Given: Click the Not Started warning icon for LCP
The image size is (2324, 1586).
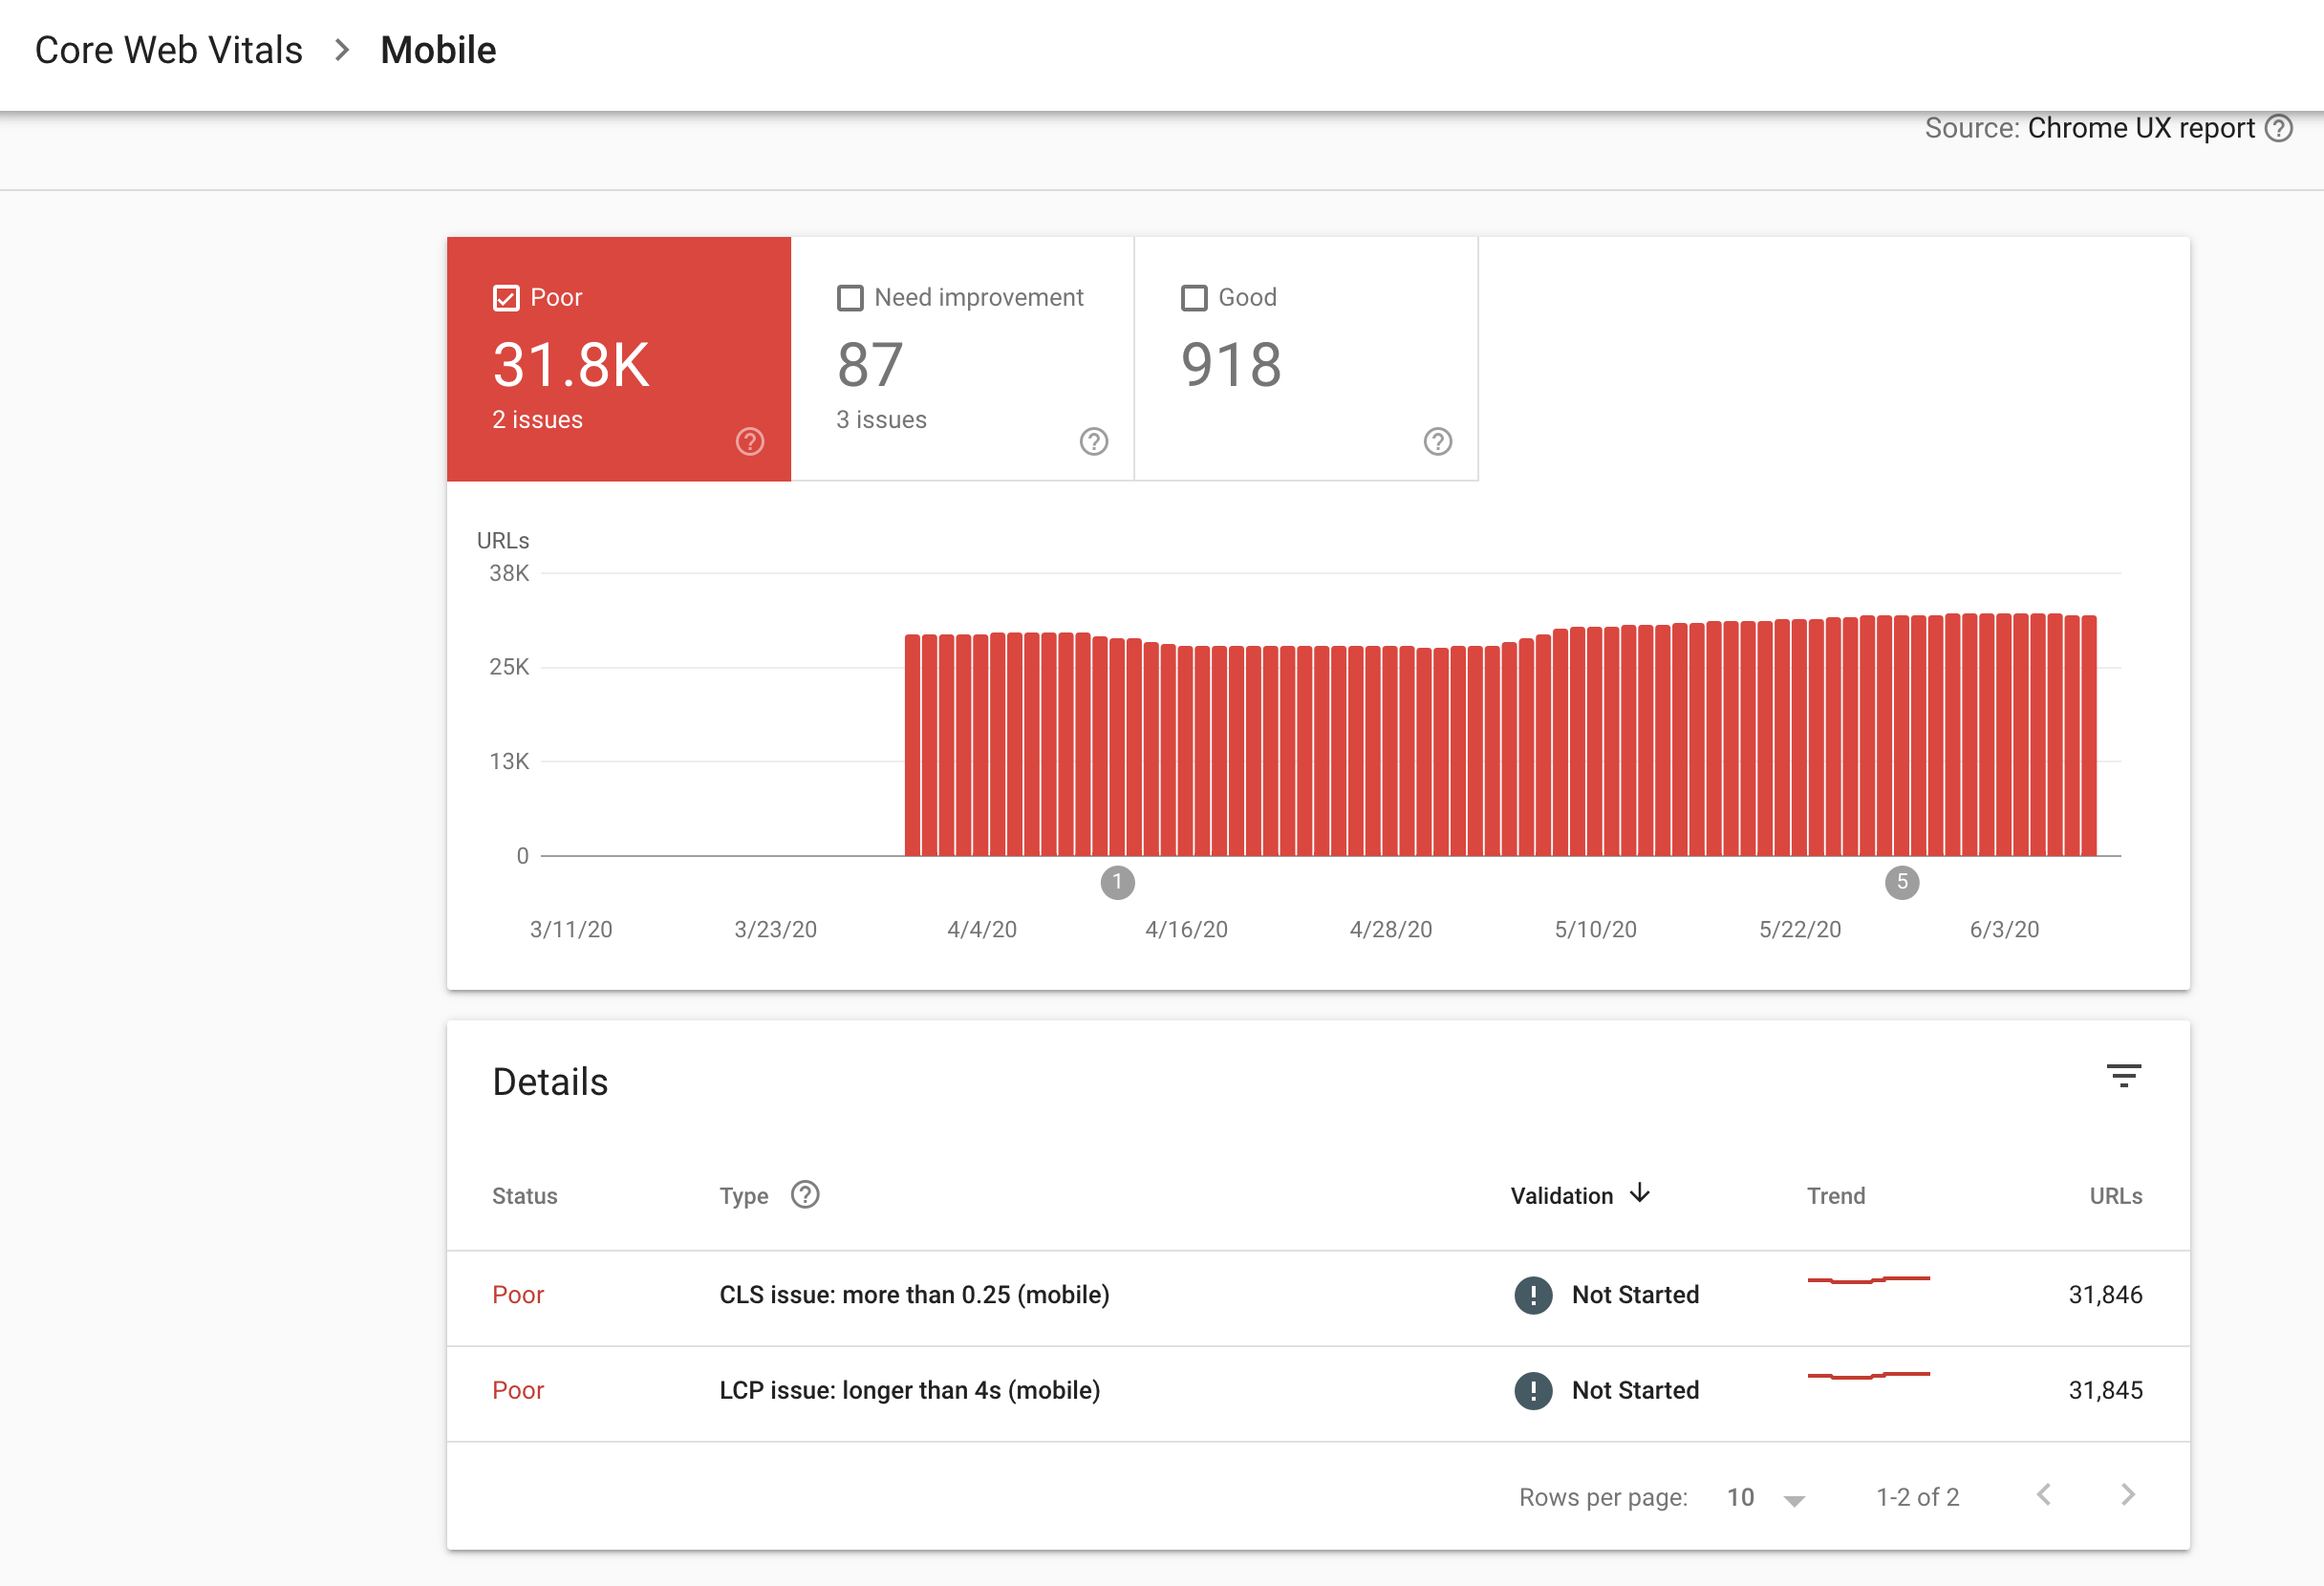Looking at the screenshot, I should point(1533,1390).
